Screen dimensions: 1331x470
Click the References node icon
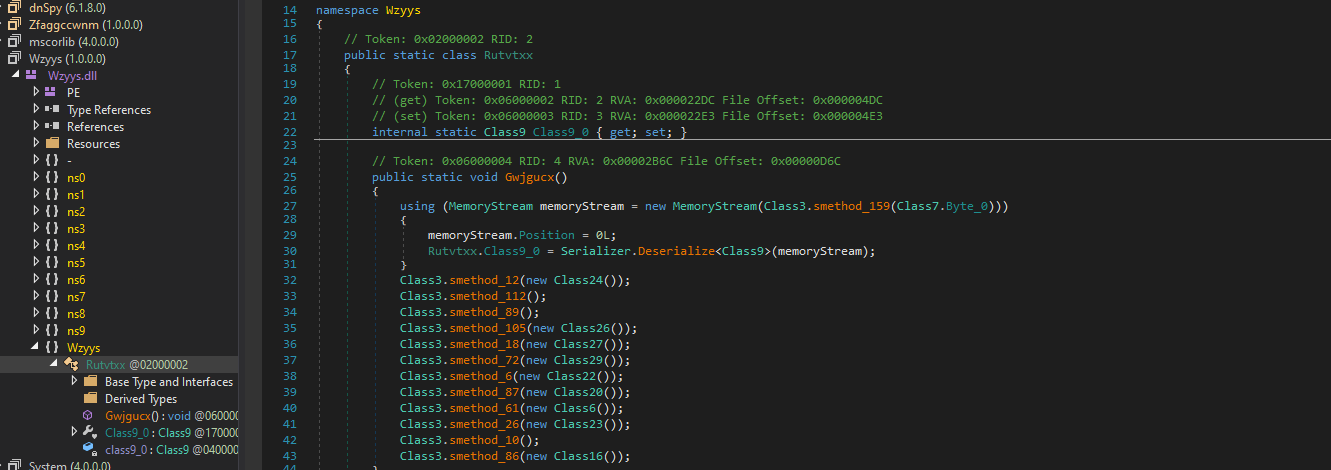point(51,126)
